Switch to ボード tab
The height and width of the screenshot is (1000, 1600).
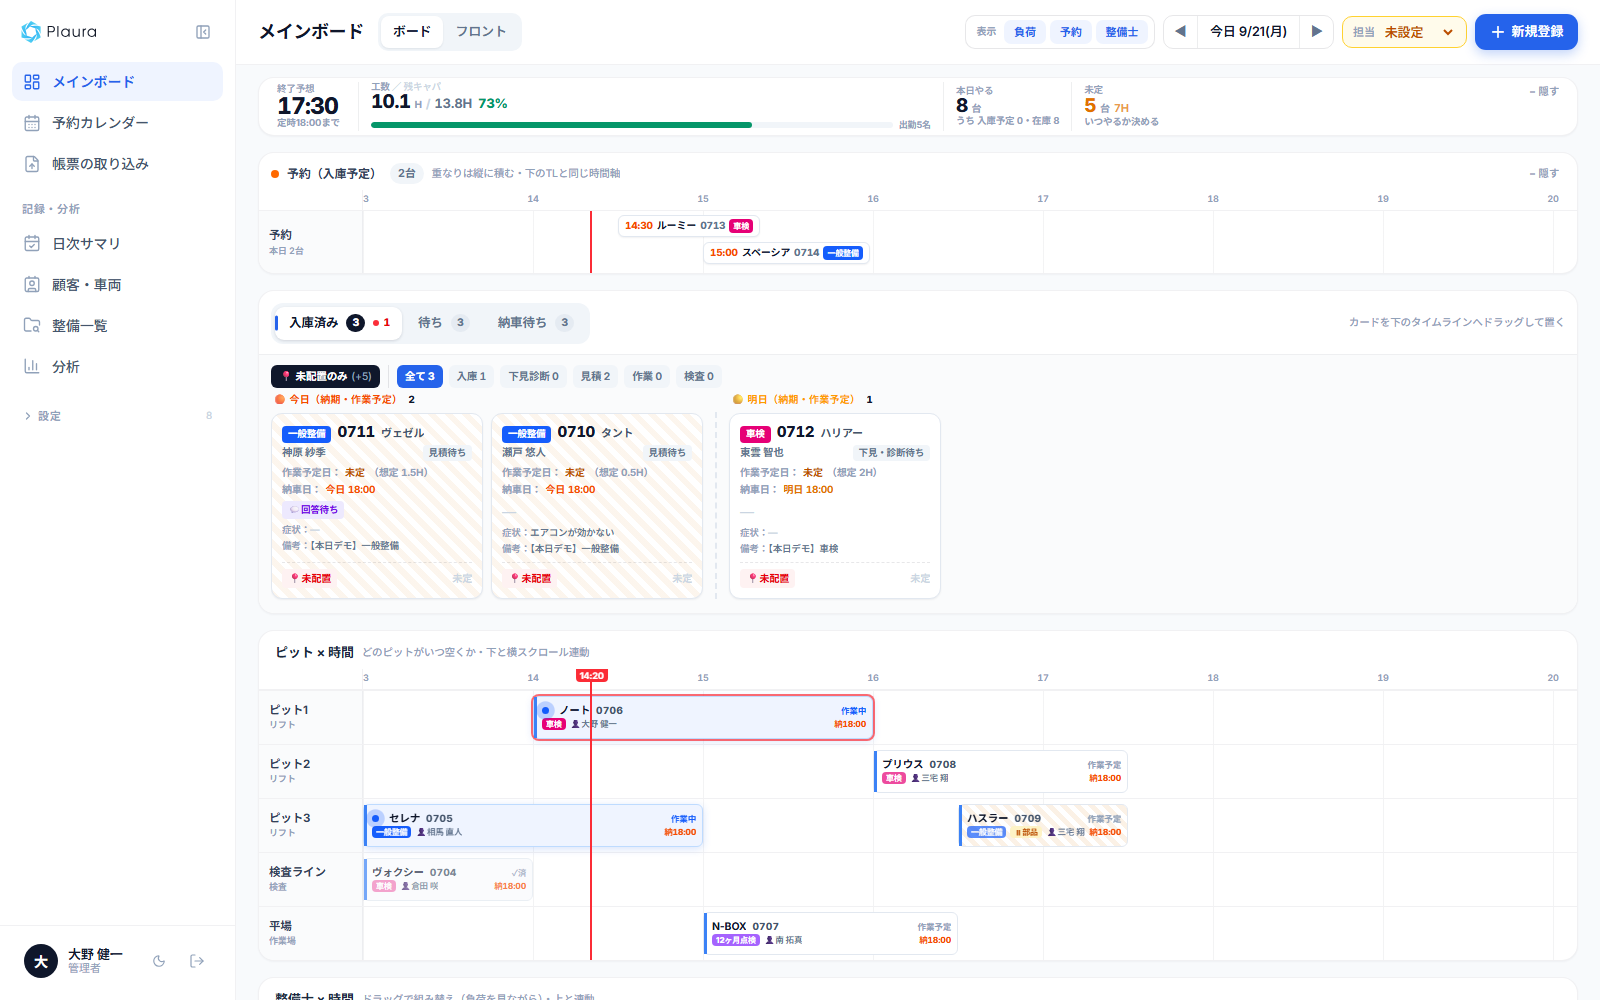pyautogui.click(x=412, y=32)
